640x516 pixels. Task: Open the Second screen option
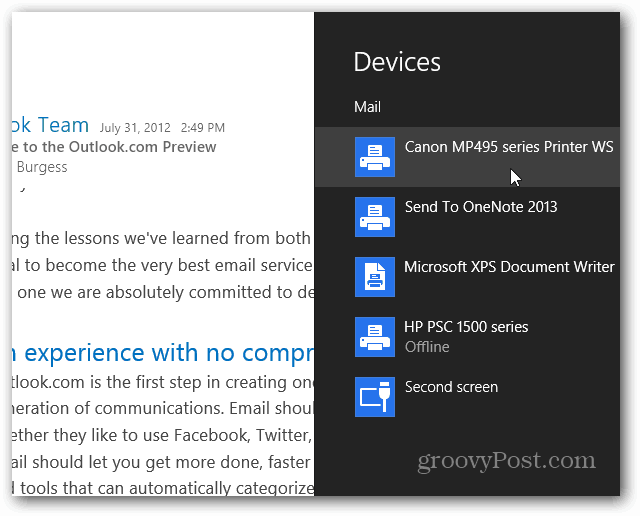(467, 397)
